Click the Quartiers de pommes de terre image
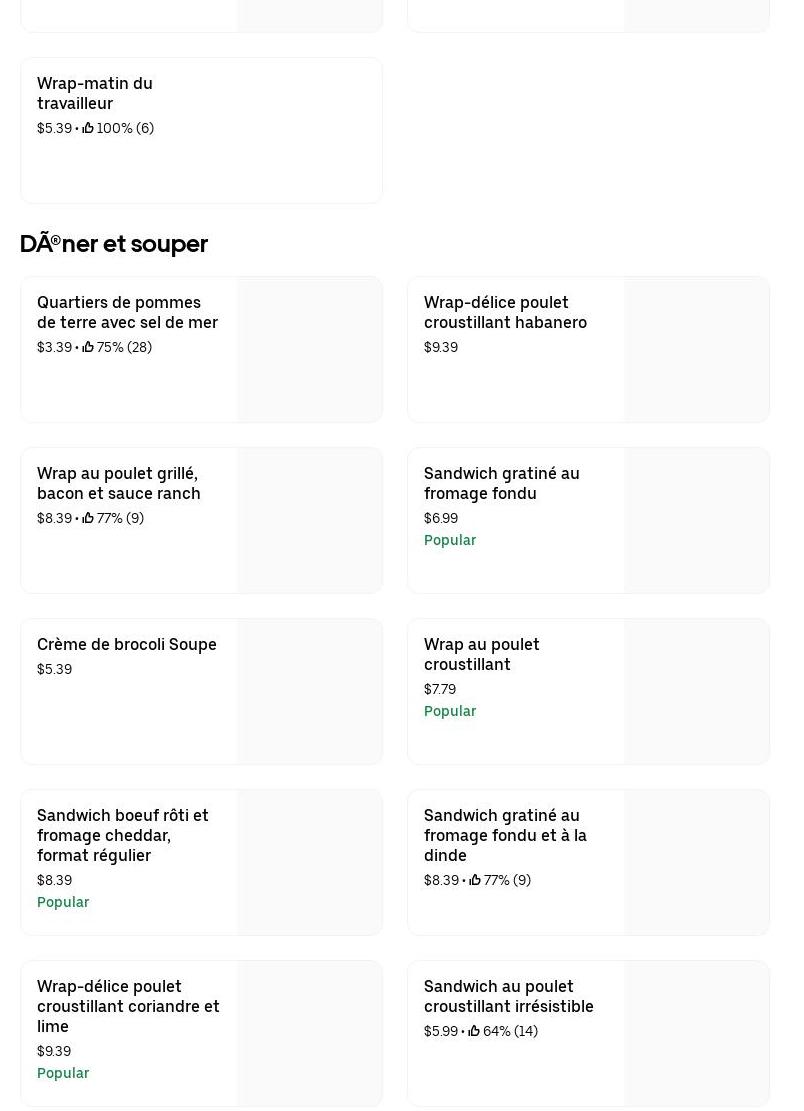Image resolution: width=804 pixels, height=1111 pixels. (x=309, y=349)
